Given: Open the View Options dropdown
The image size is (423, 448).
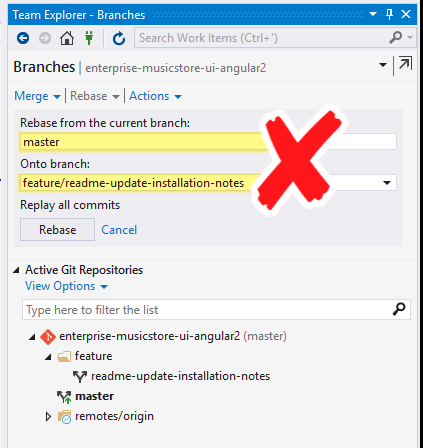Looking at the screenshot, I should [x=66, y=286].
